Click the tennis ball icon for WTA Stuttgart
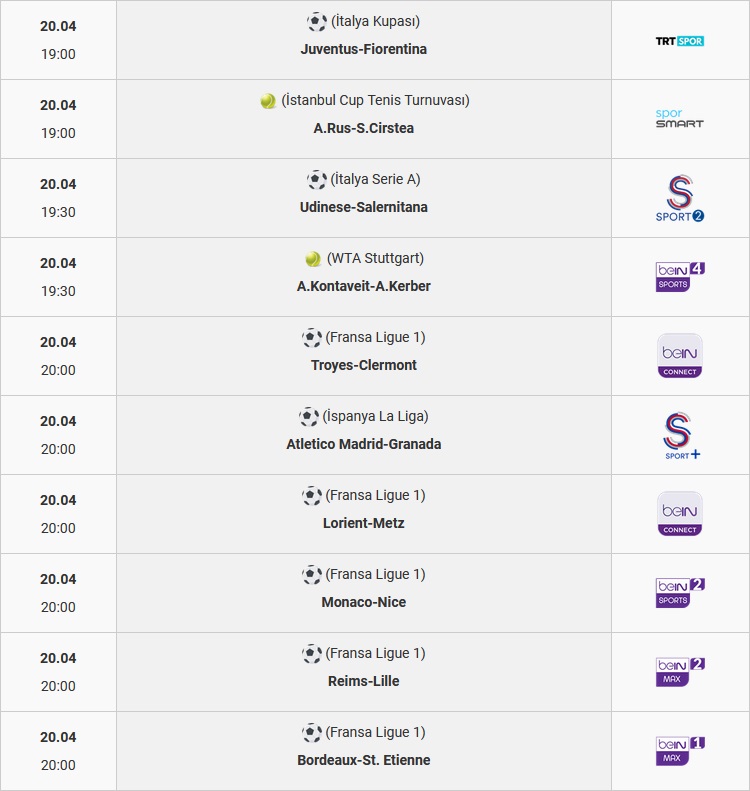 (313, 259)
